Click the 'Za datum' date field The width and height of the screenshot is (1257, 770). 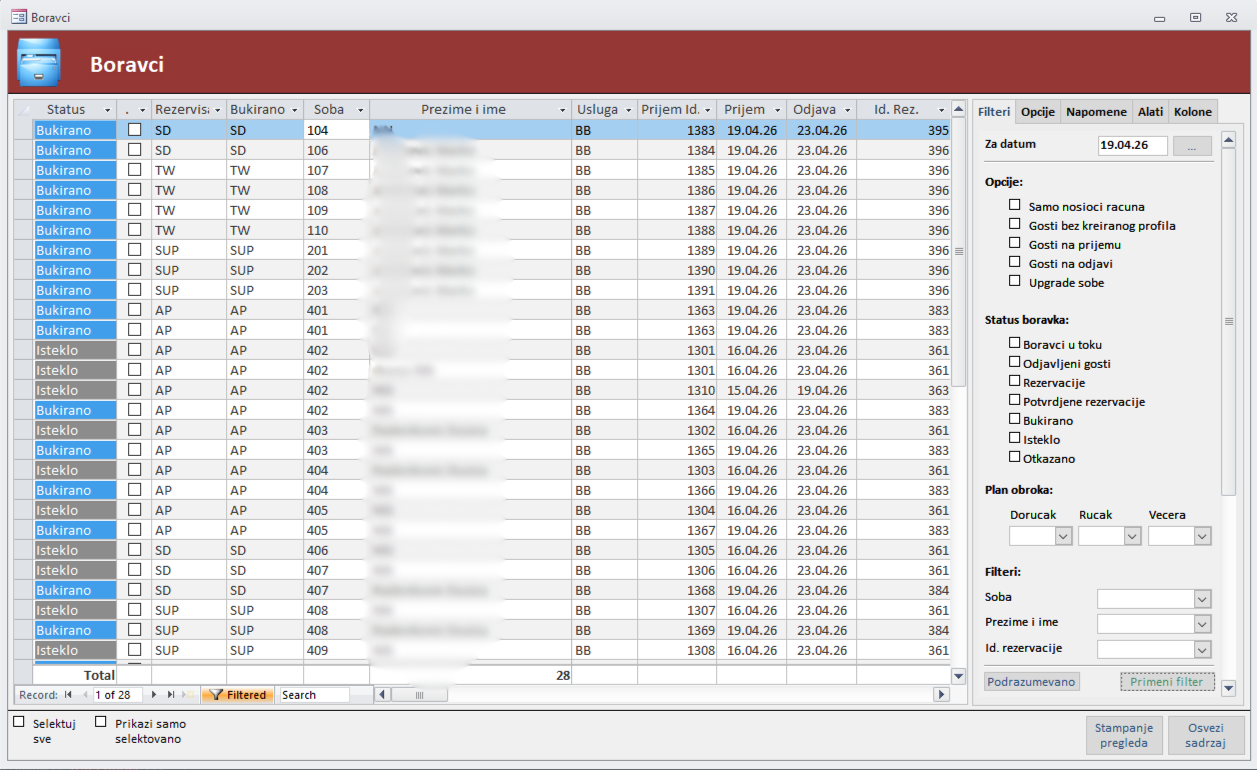pyautogui.click(x=1132, y=146)
